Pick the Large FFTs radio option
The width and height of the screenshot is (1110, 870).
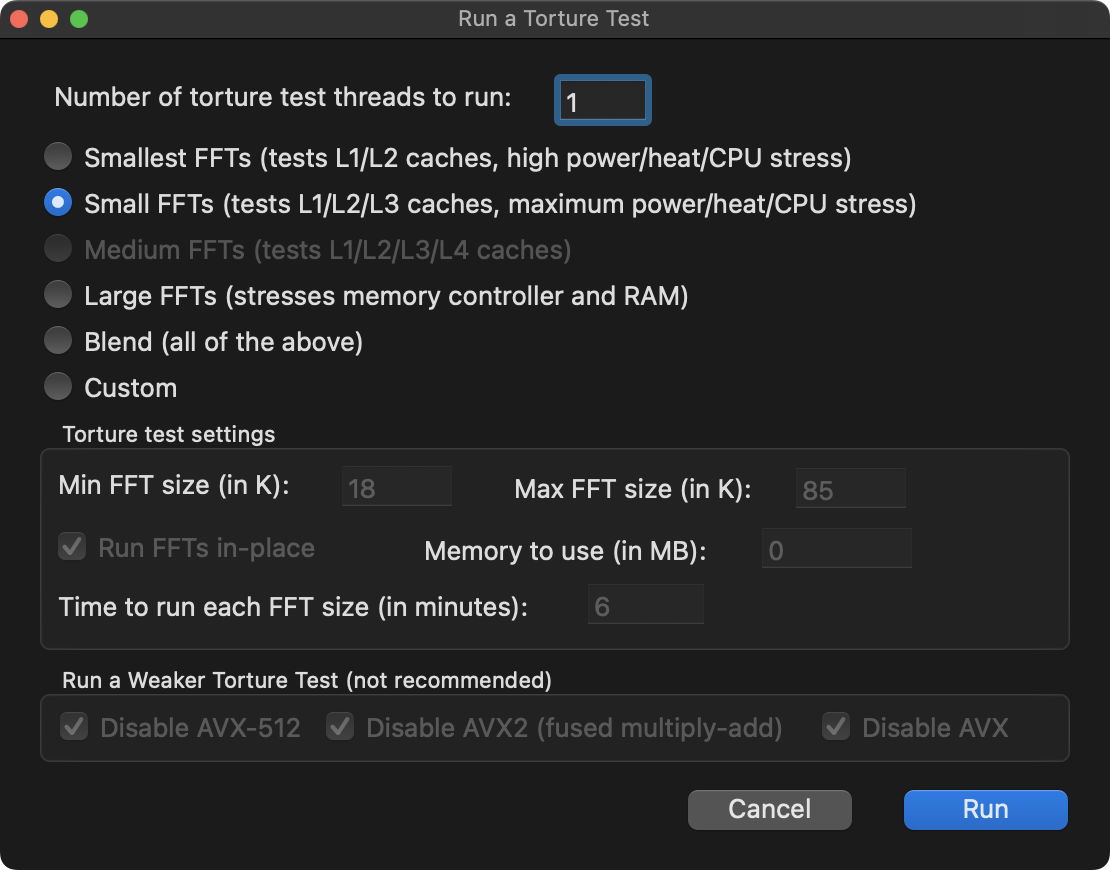pyautogui.click(x=58, y=295)
